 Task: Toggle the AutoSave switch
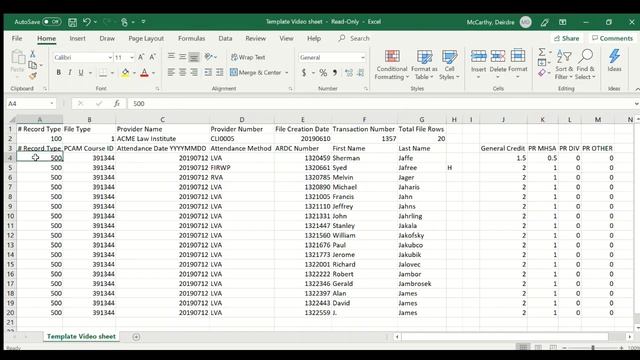point(51,22)
